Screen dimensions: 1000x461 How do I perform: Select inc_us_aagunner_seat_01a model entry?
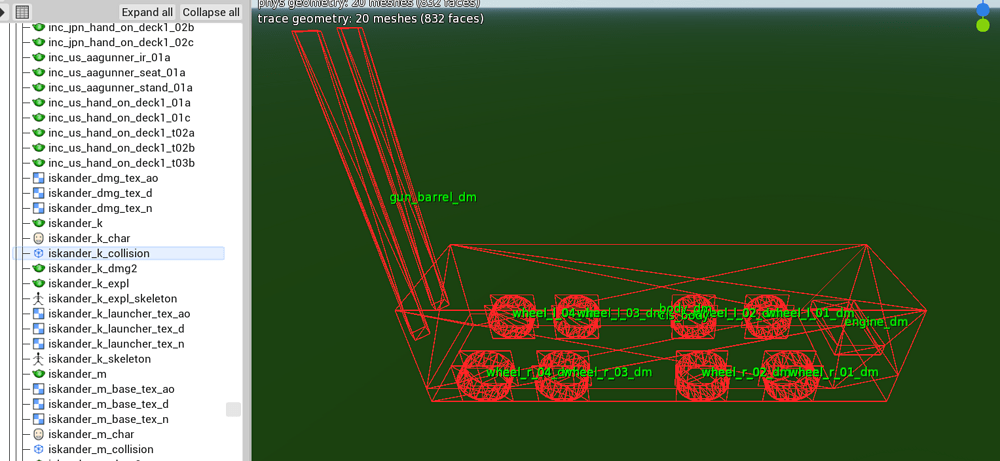(x=117, y=72)
